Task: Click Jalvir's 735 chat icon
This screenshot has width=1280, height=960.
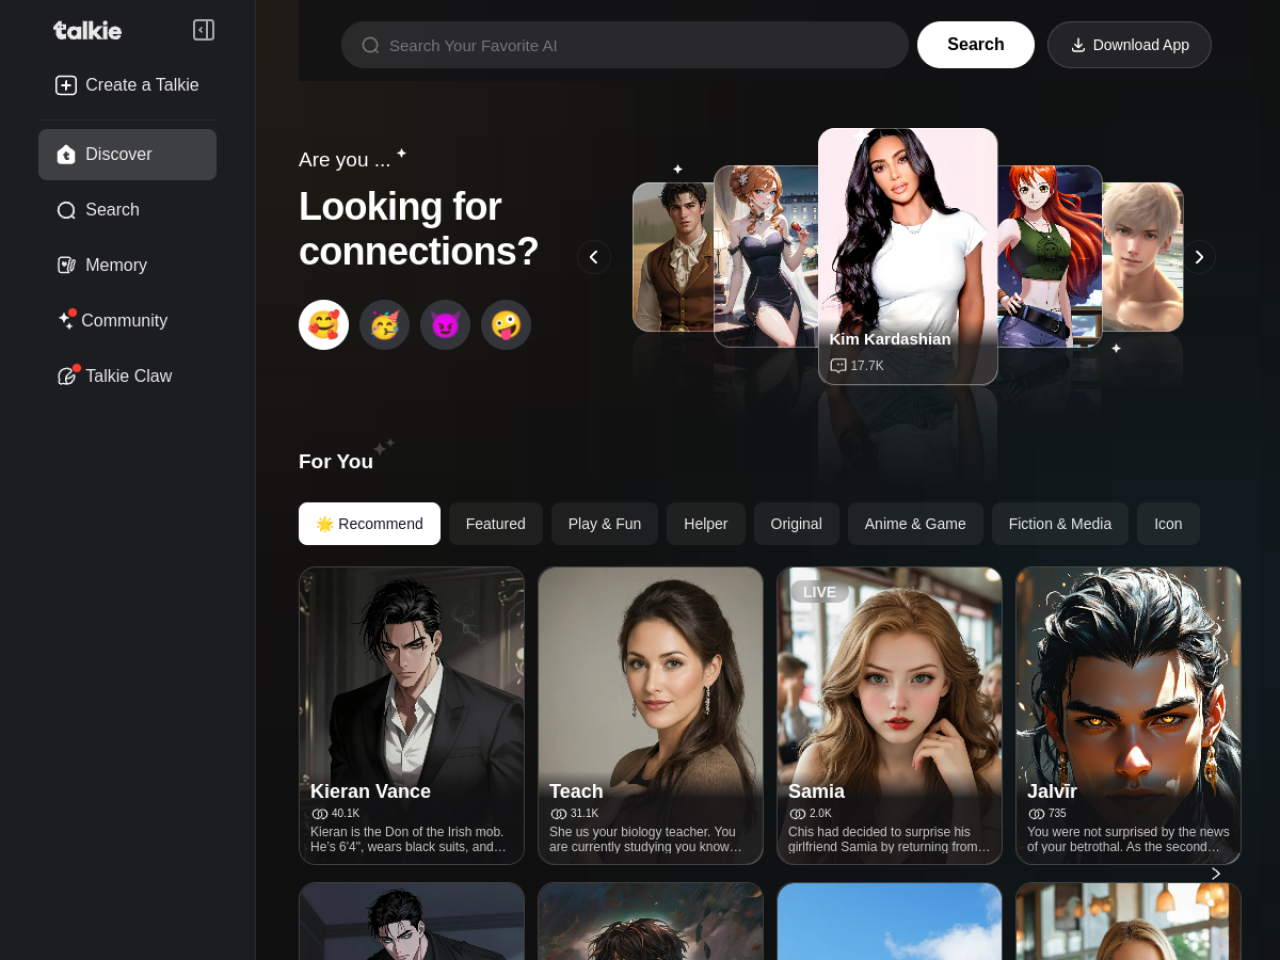Action: tap(1037, 814)
